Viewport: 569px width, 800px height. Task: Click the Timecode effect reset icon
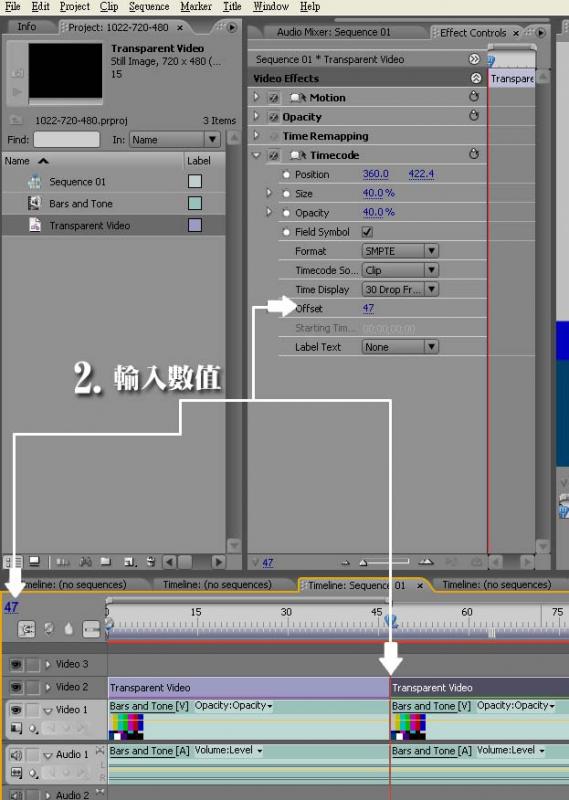[x=474, y=154]
